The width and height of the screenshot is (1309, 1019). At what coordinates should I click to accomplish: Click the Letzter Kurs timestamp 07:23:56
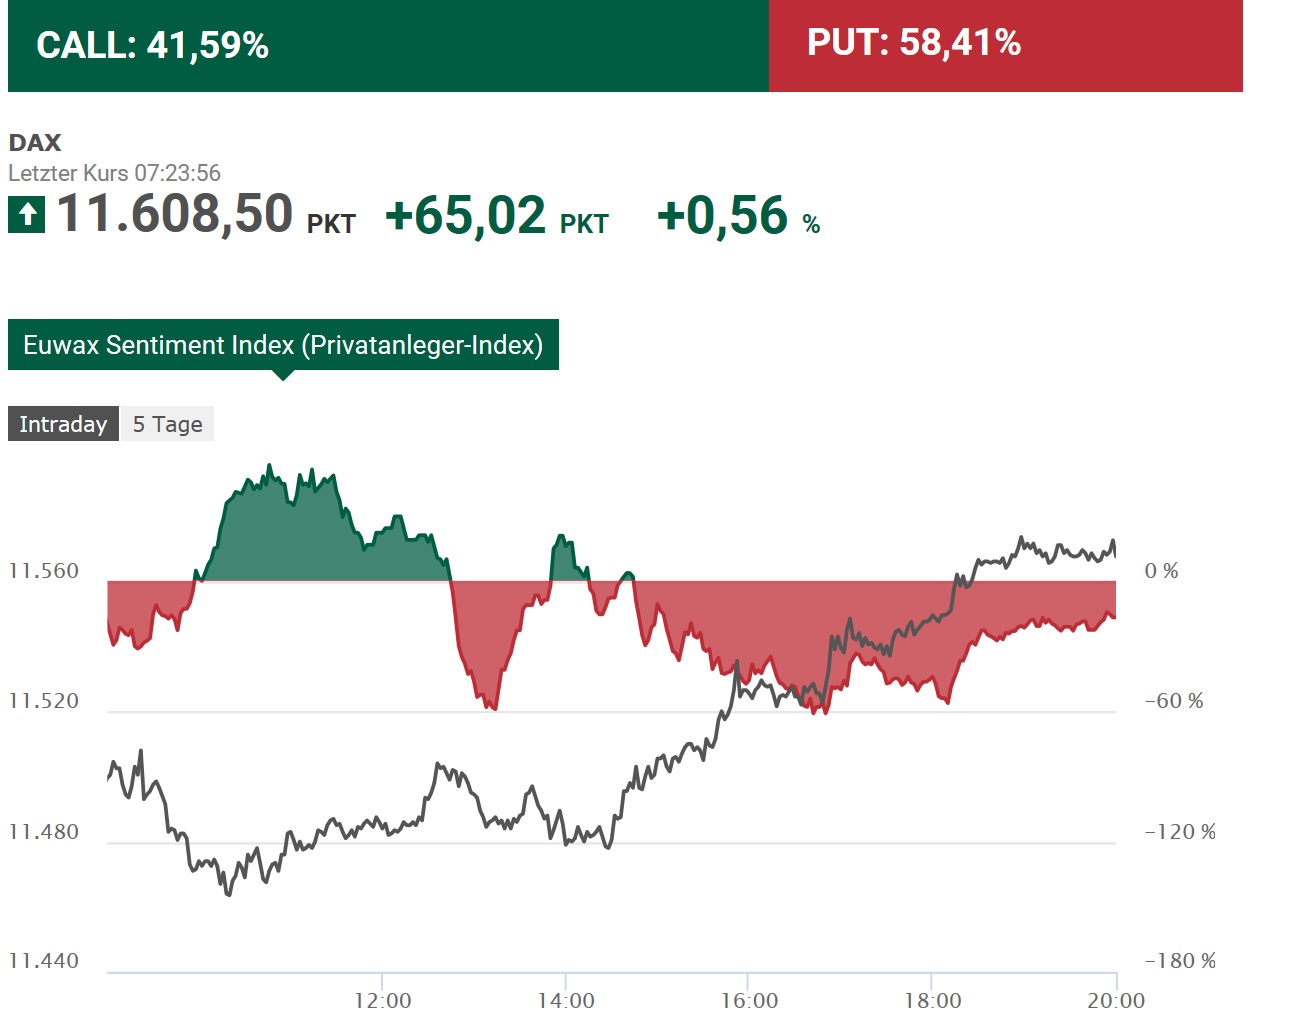point(113,173)
